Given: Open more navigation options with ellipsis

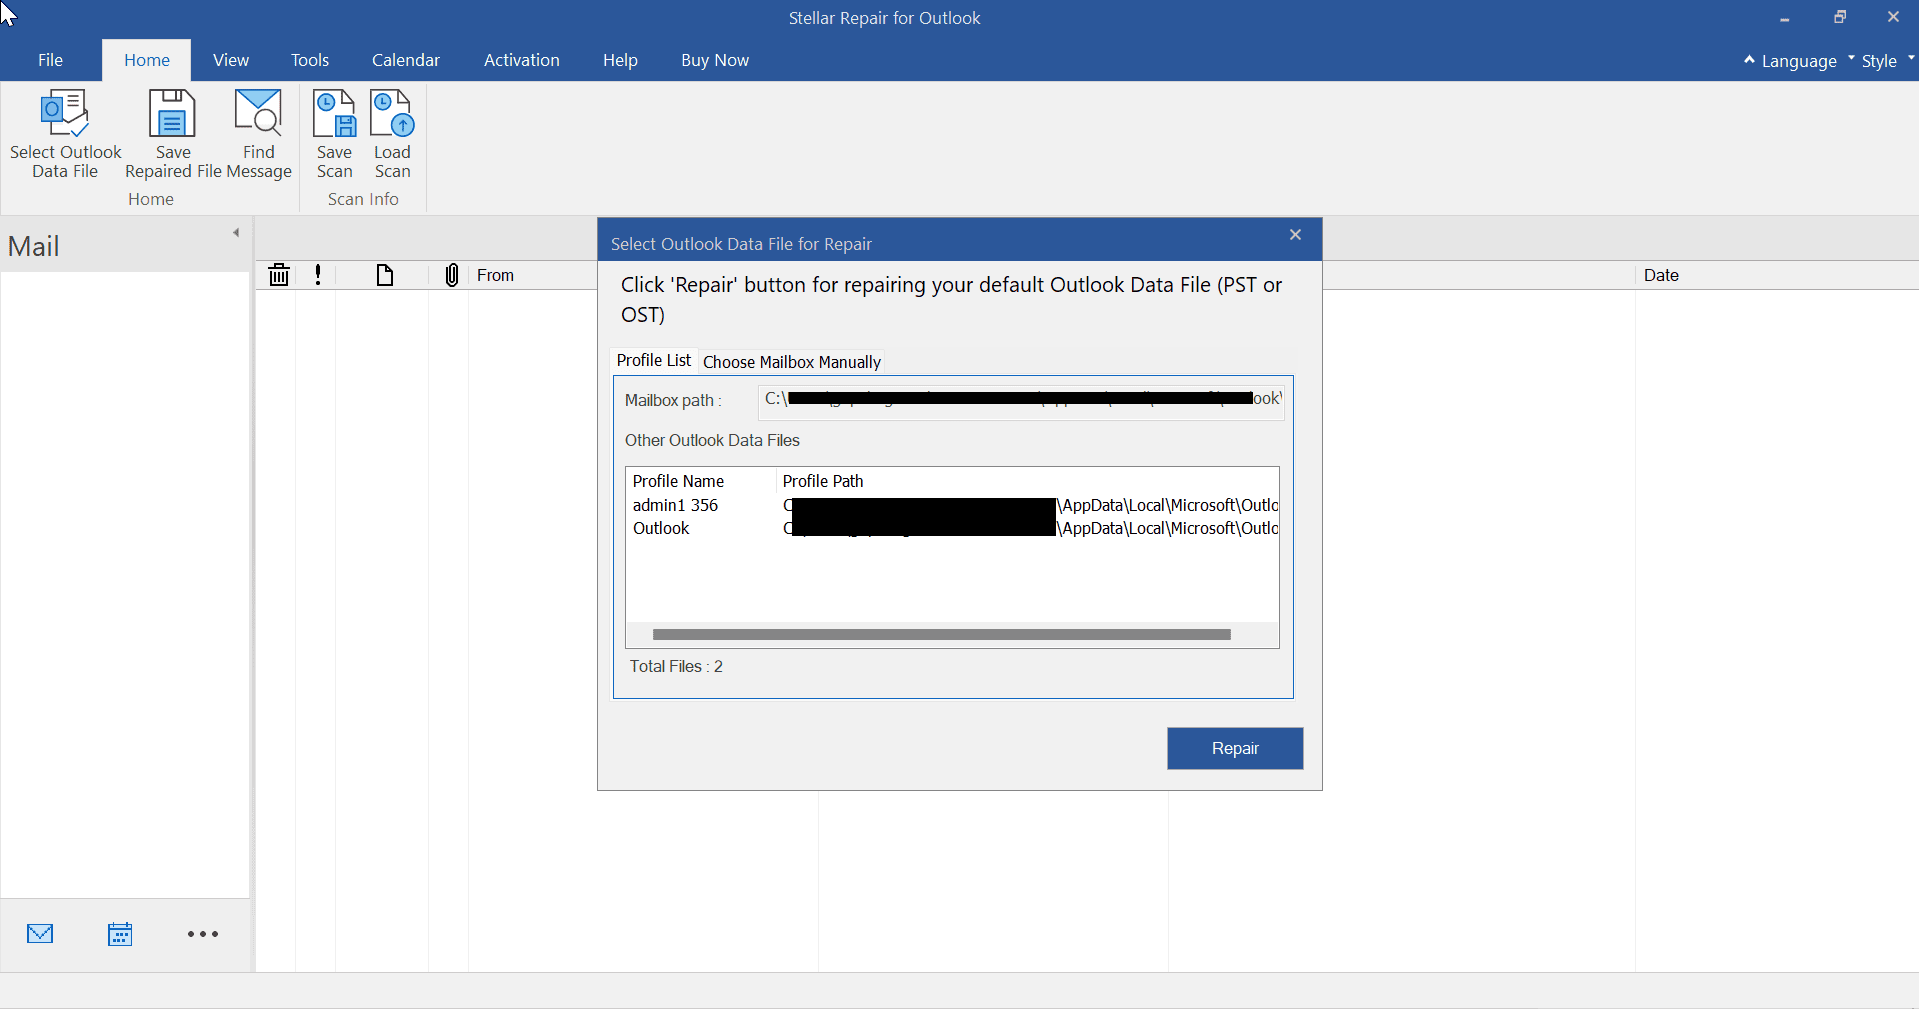Looking at the screenshot, I should (202, 933).
